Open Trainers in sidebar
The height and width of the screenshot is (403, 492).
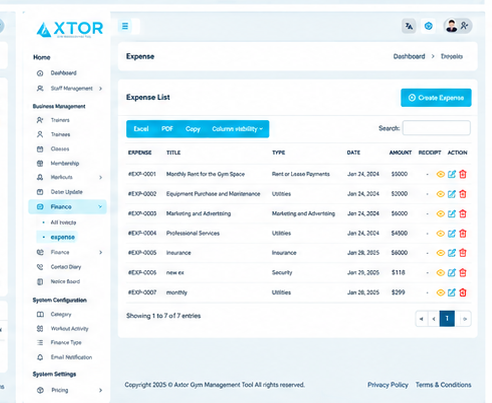[60, 120]
